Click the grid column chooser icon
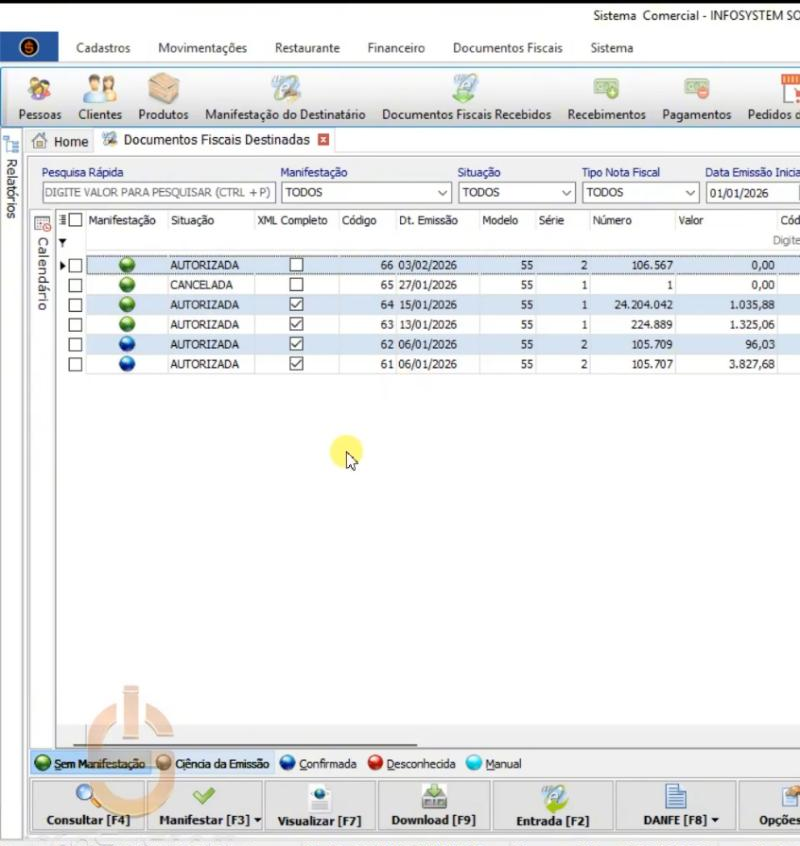Viewport: 800px width, 846px height. click(63, 220)
